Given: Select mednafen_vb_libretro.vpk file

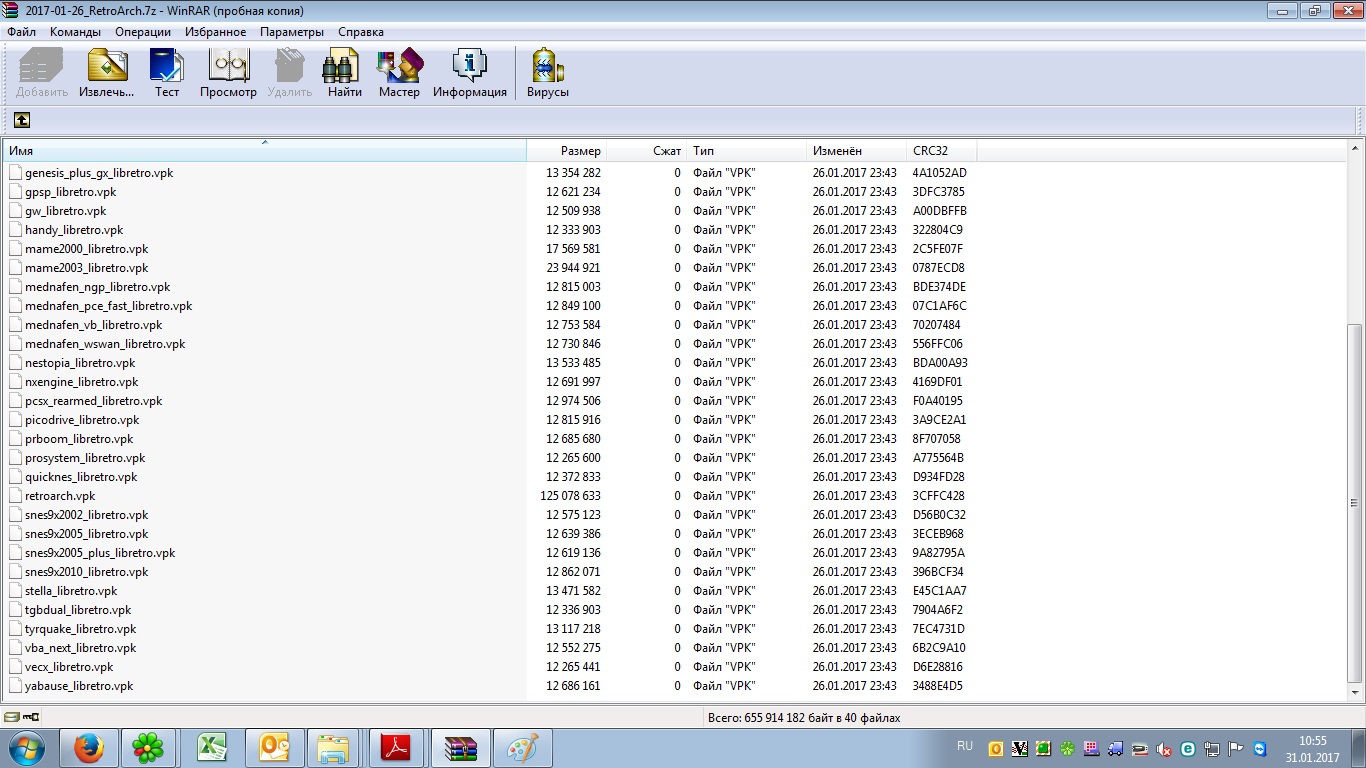Looking at the screenshot, I should [93, 325].
